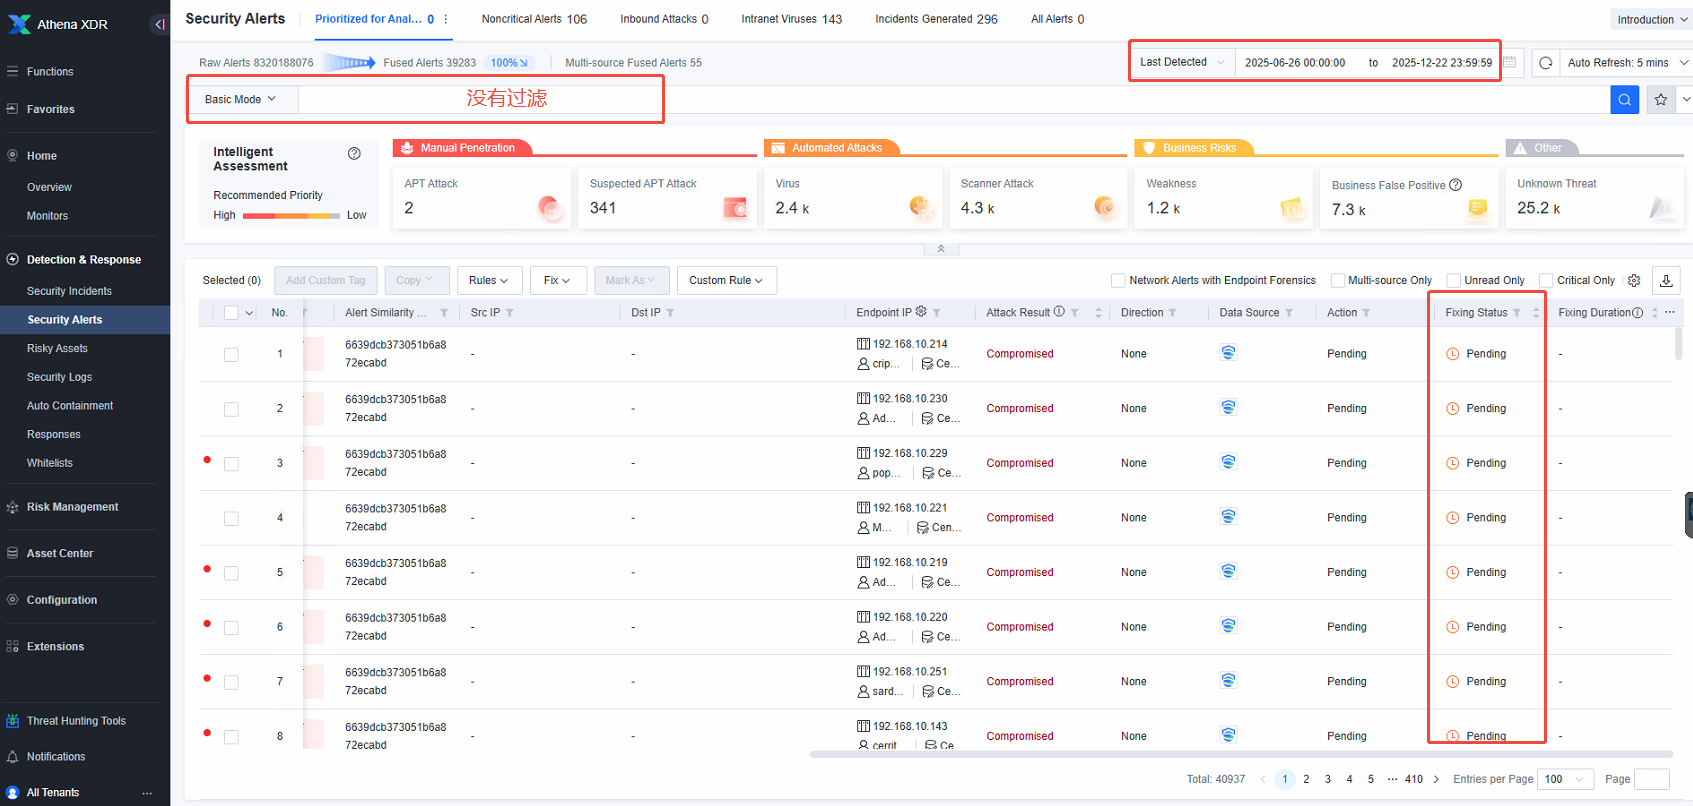Image resolution: width=1693 pixels, height=806 pixels.
Task: Open column settings gear next to Critical Only
Action: (x=1634, y=280)
